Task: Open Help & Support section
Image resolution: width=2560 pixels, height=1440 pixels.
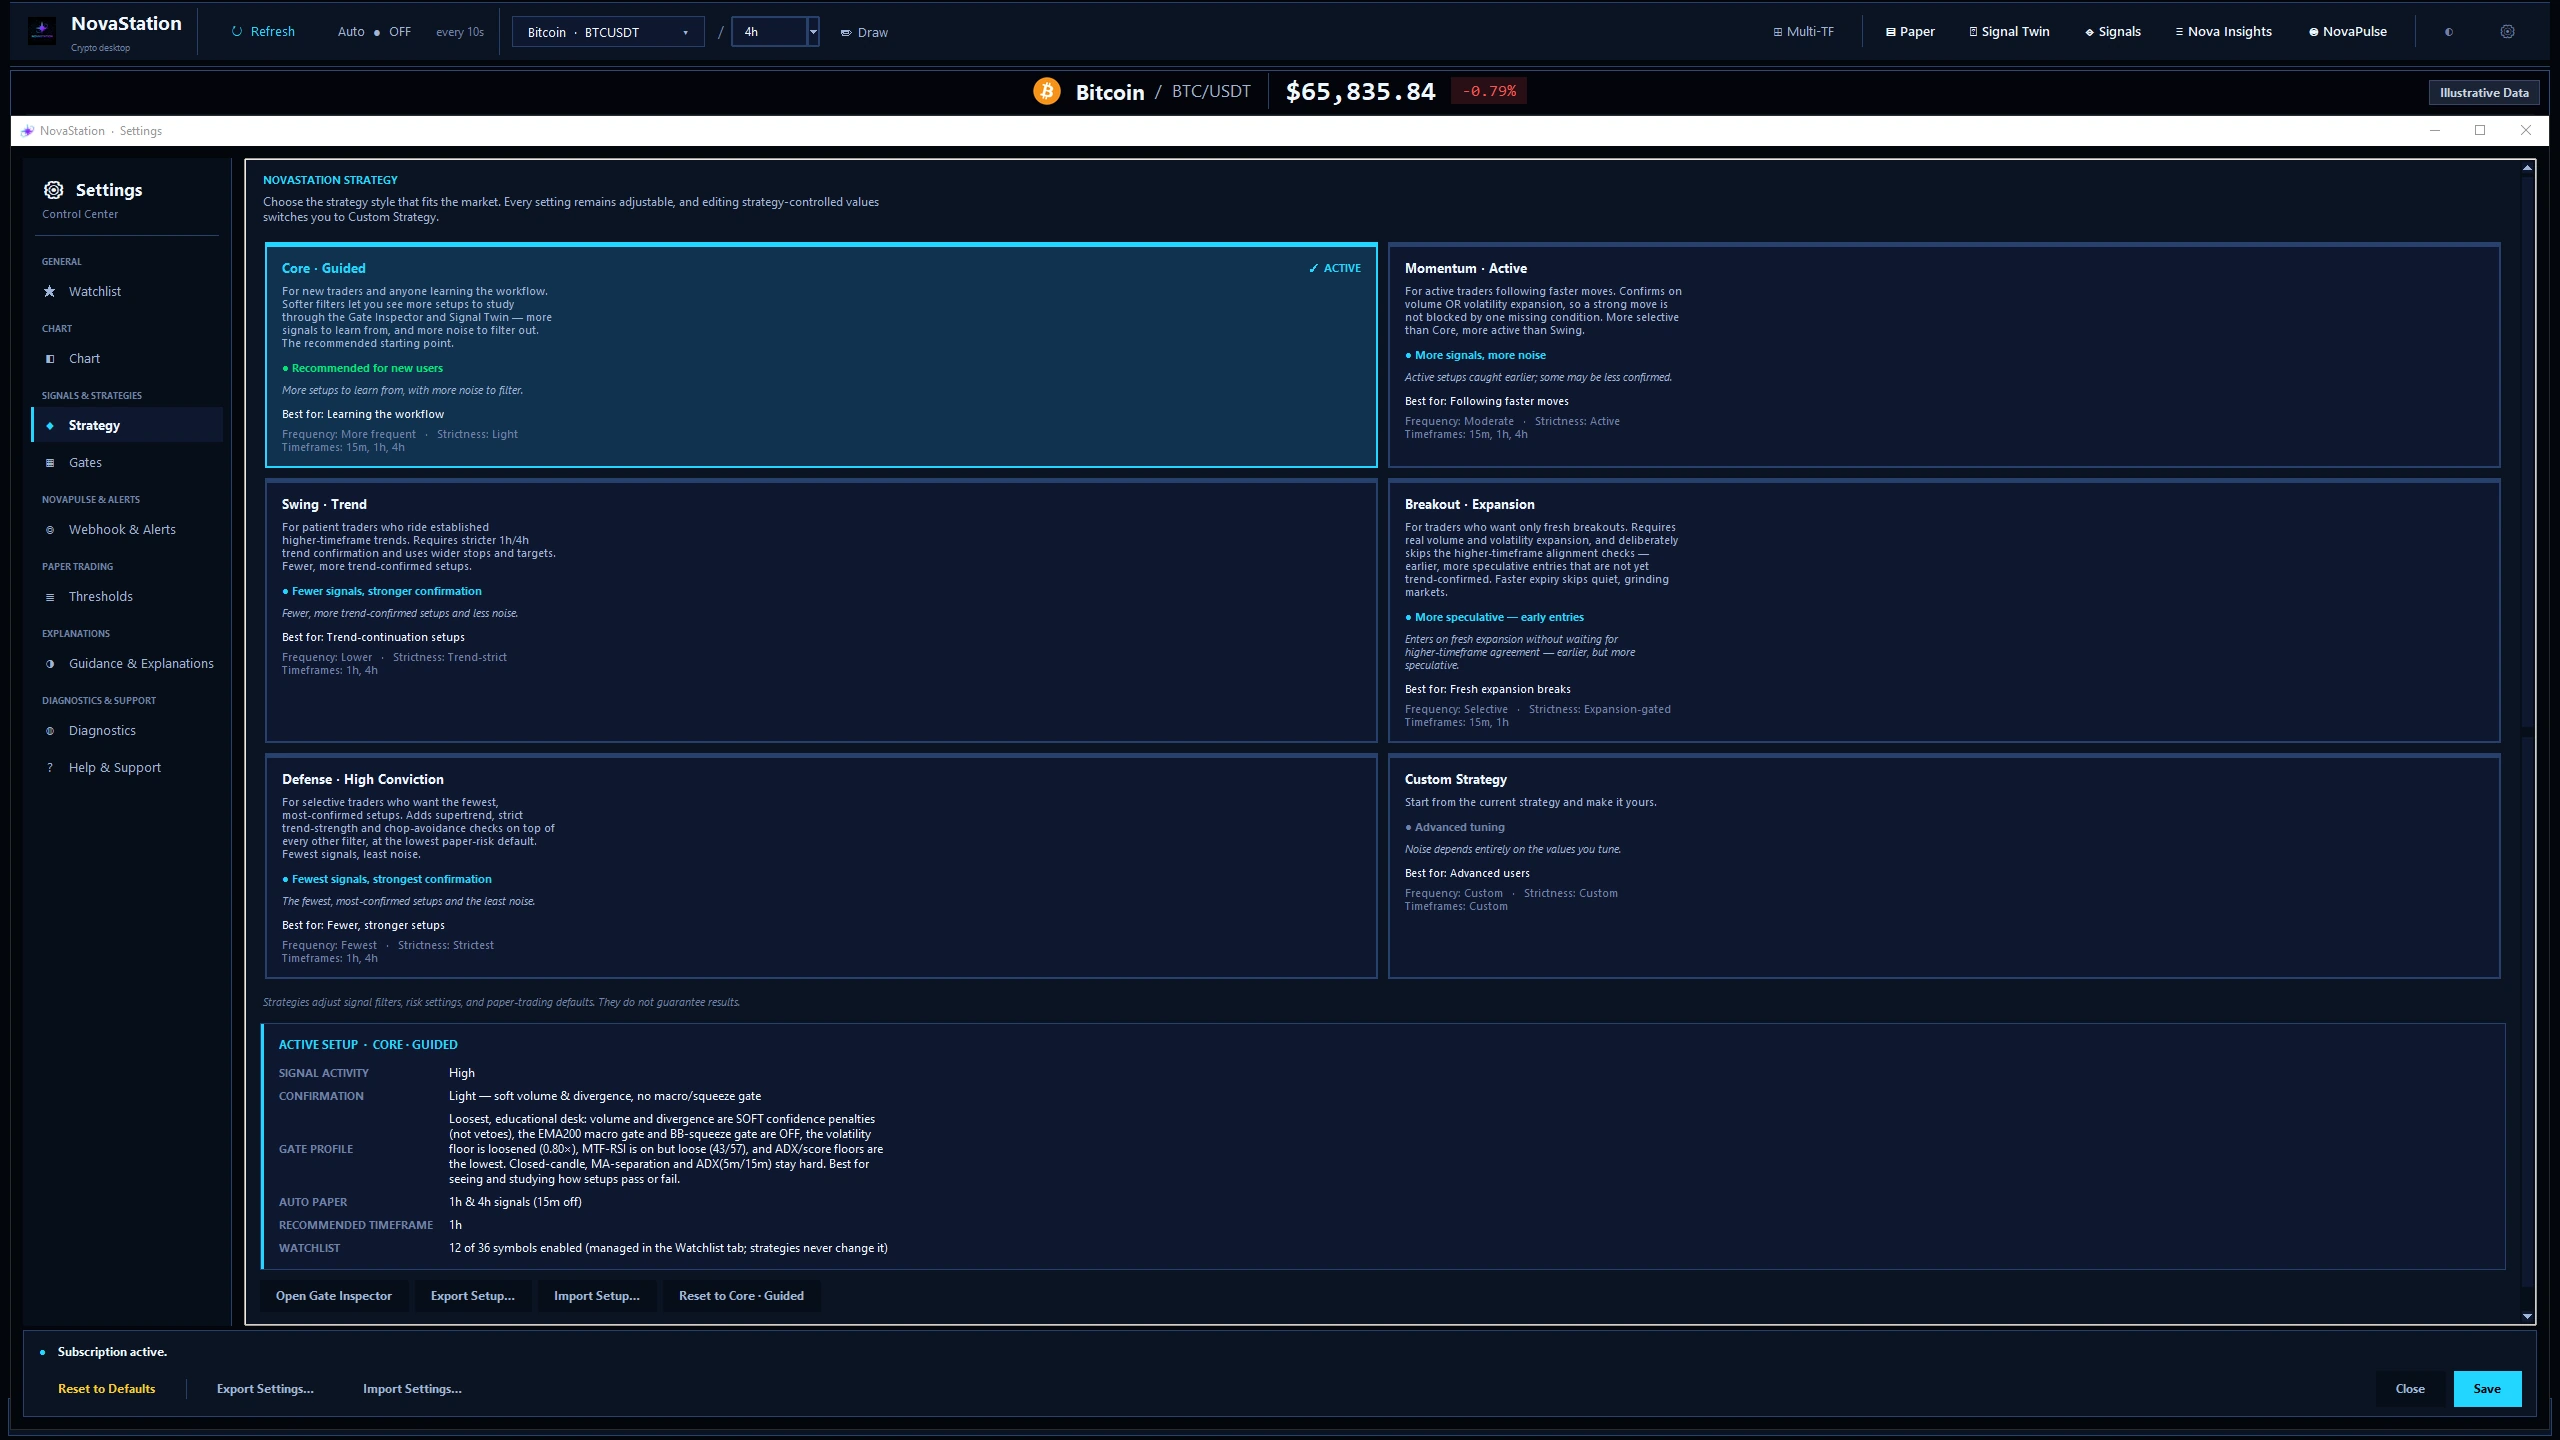Action: coord(127,767)
